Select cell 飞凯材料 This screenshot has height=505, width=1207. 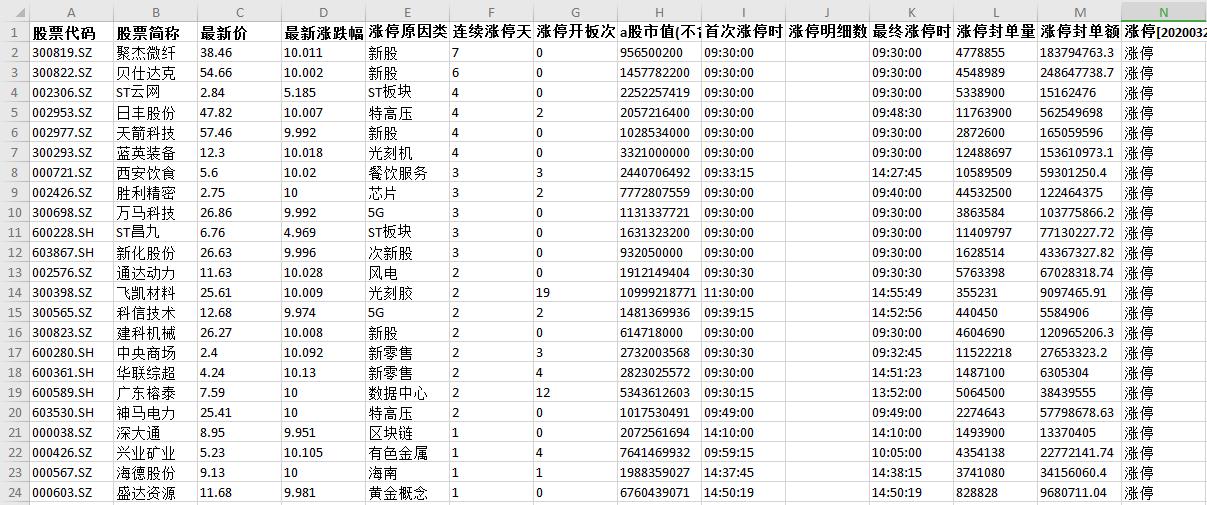155,292
